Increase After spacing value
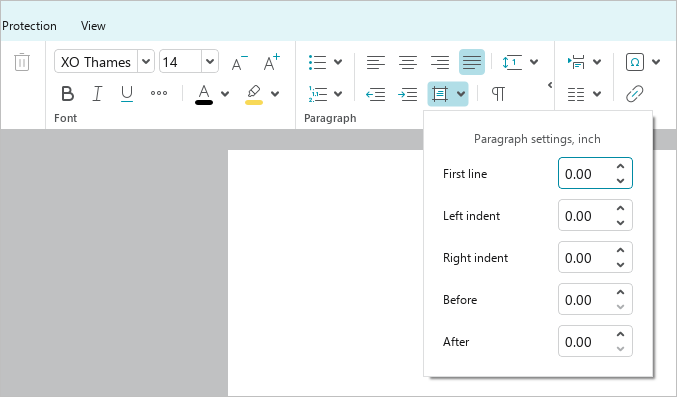The height and width of the screenshot is (397, 677). [620, 334]
